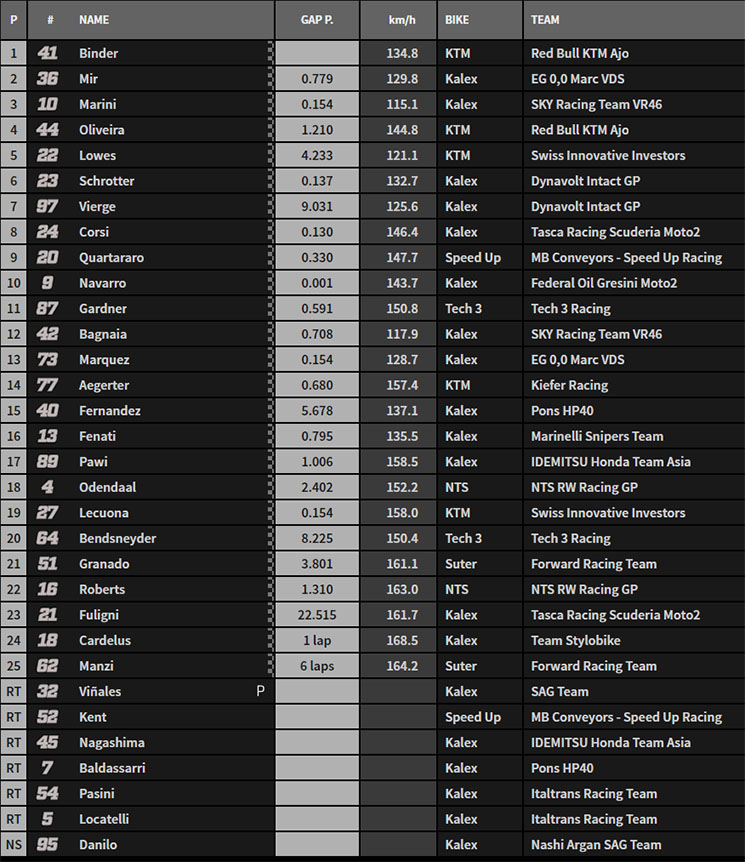Select rider name Mir
Image resolution: width=745 pixels, height=862 pixels.
pos(89,79)
